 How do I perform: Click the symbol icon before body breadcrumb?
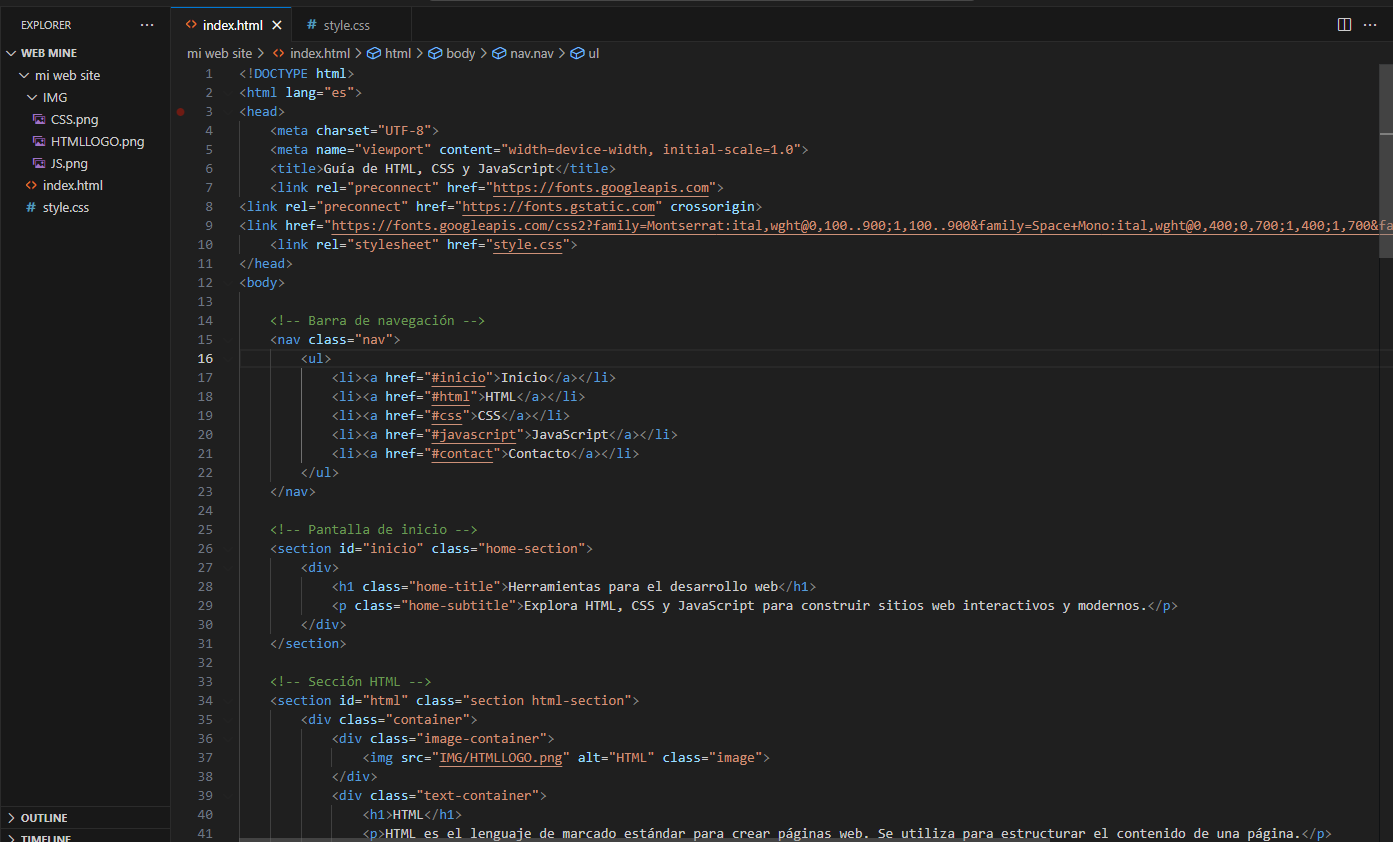pos(435,53)
